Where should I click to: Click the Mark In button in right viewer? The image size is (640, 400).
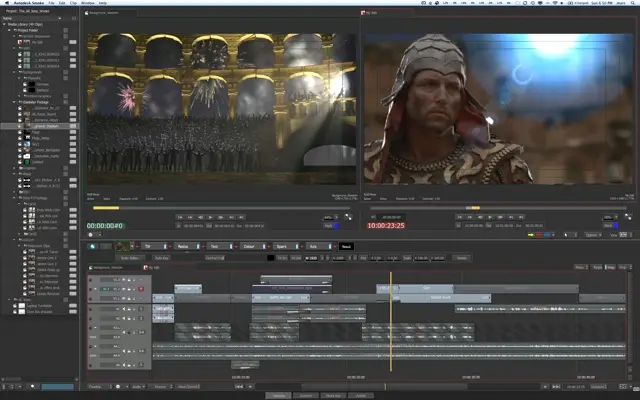[458, 225]
